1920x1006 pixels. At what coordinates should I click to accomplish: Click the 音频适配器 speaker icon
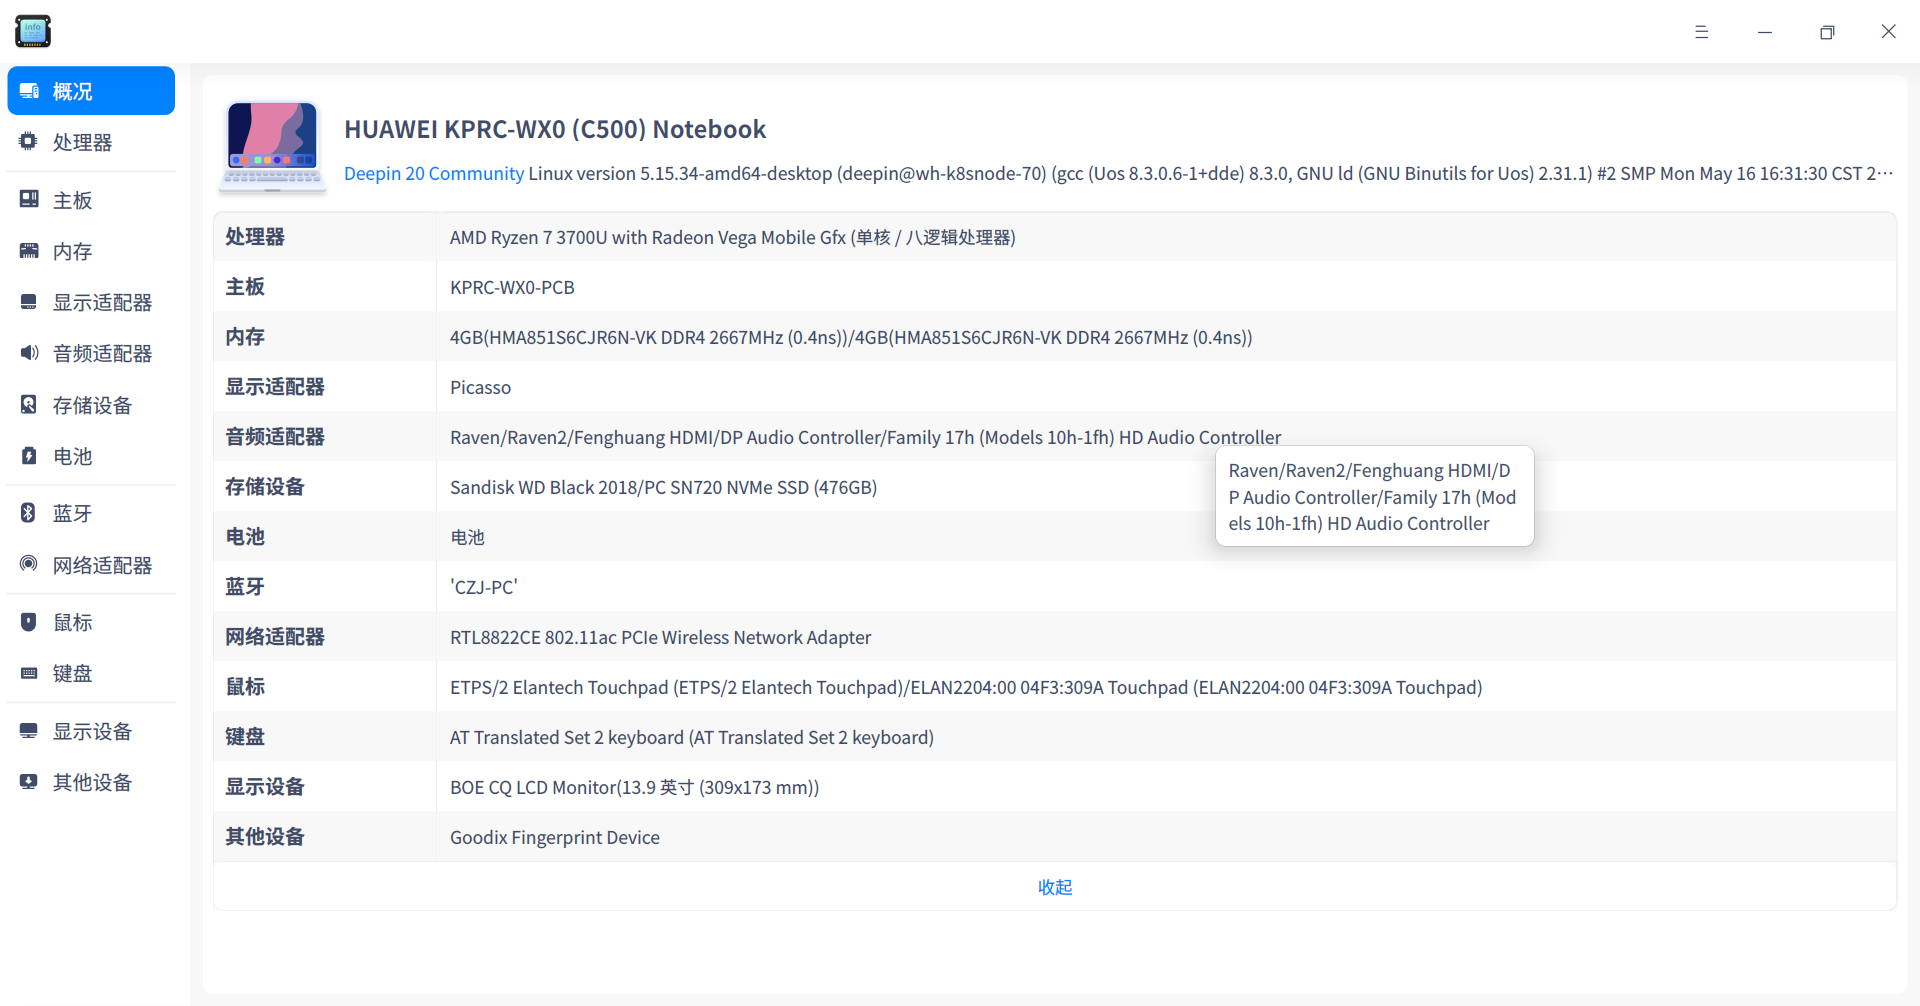coord(29,353)
